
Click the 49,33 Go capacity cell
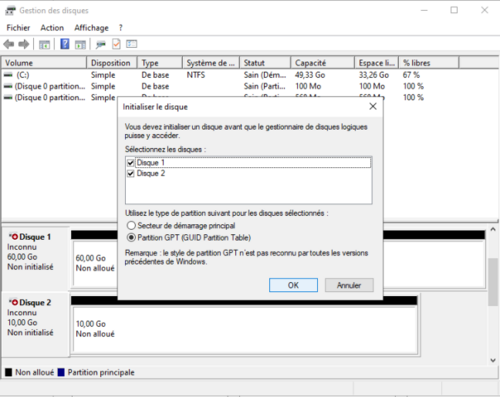point(310,75)
